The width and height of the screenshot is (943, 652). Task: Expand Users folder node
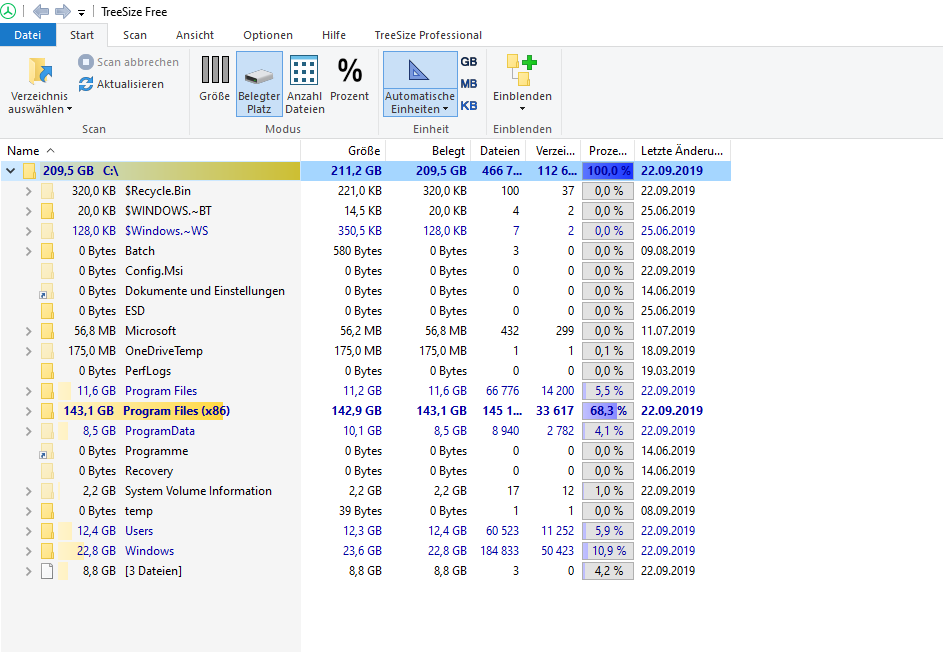tap(28, 531)
